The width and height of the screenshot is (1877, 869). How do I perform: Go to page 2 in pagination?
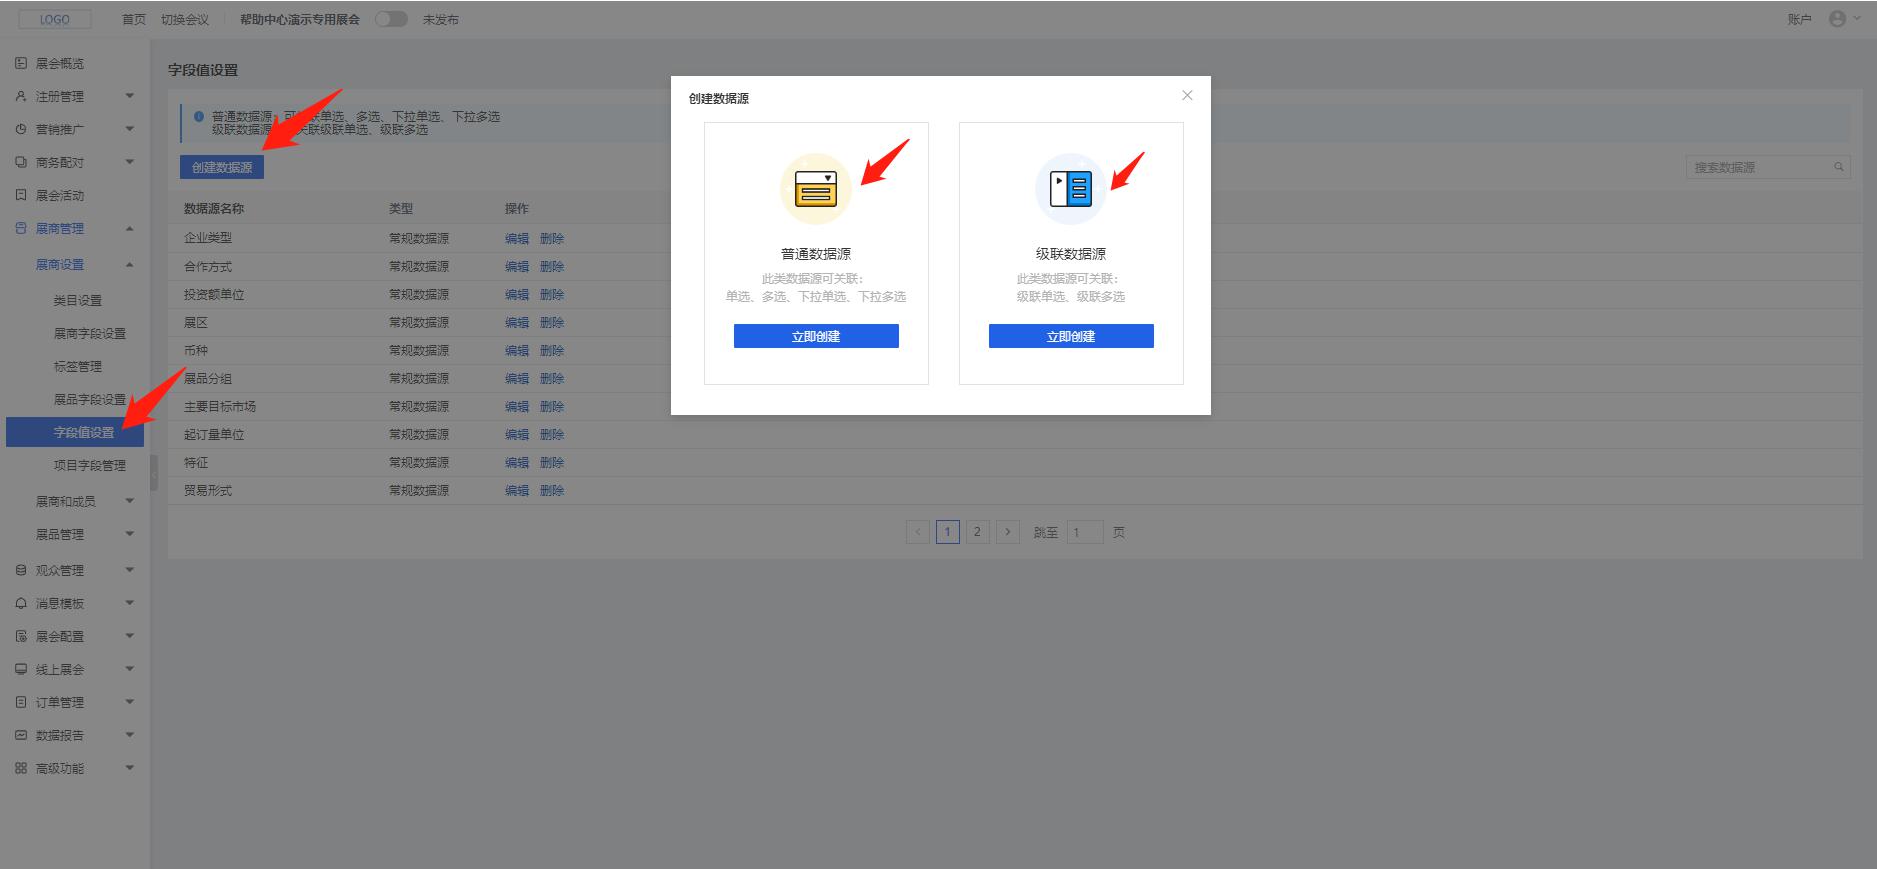(x=977, y=532)
